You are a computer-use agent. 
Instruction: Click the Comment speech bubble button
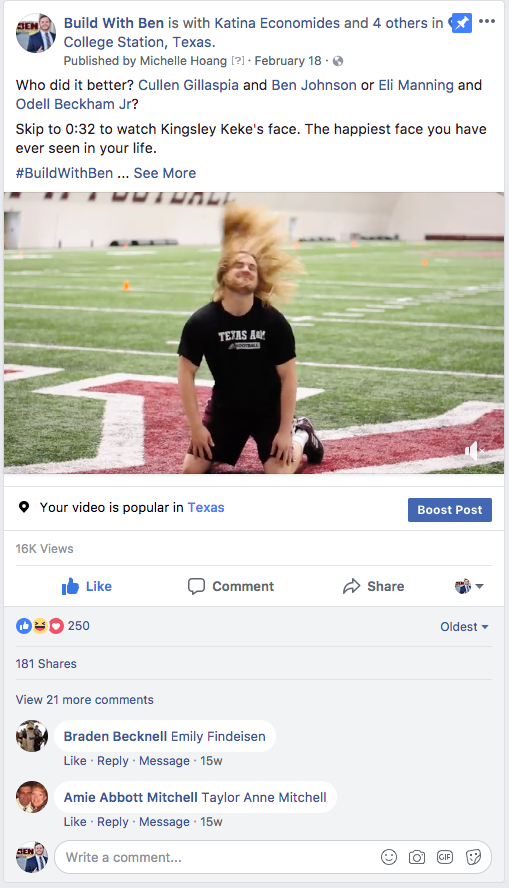click(231, 586)
